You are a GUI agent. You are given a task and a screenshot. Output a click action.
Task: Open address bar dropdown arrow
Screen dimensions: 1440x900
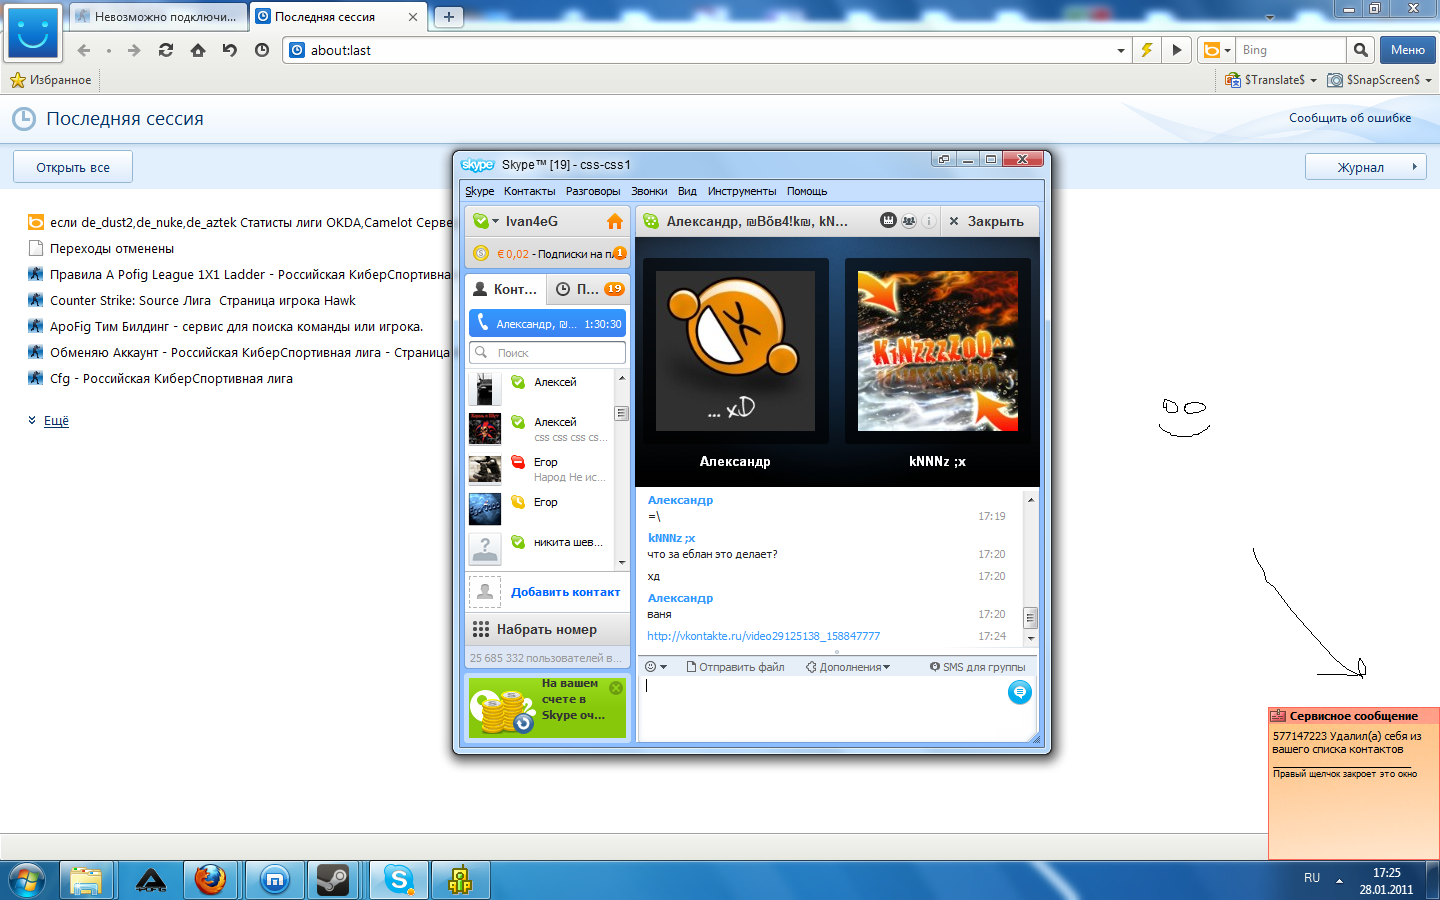(1120, 50)
